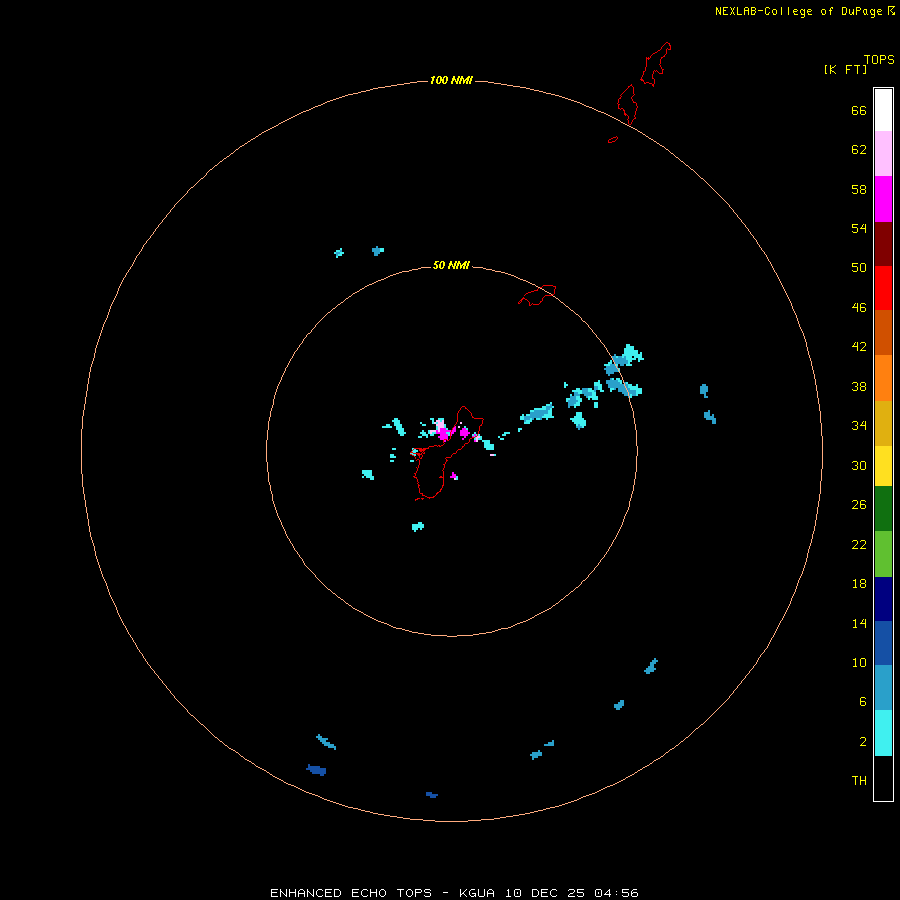Click the Rota island outline on 50 NMI ring
The image size is (900, 900).
click(537, 295)
